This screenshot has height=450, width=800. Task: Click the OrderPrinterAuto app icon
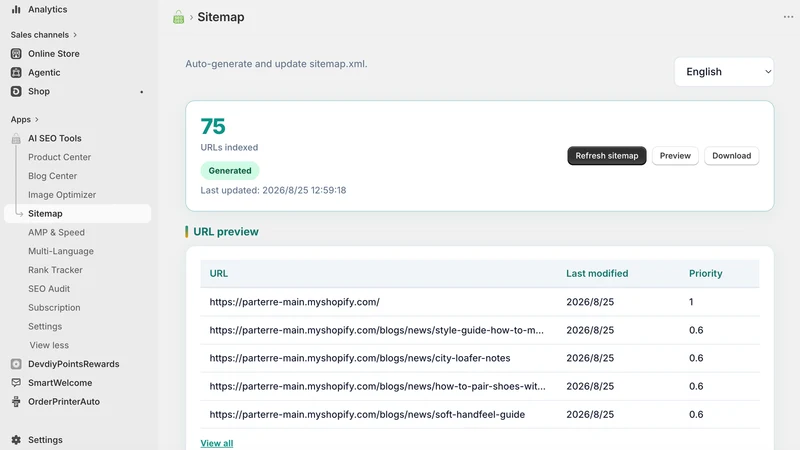coord(16,402)
